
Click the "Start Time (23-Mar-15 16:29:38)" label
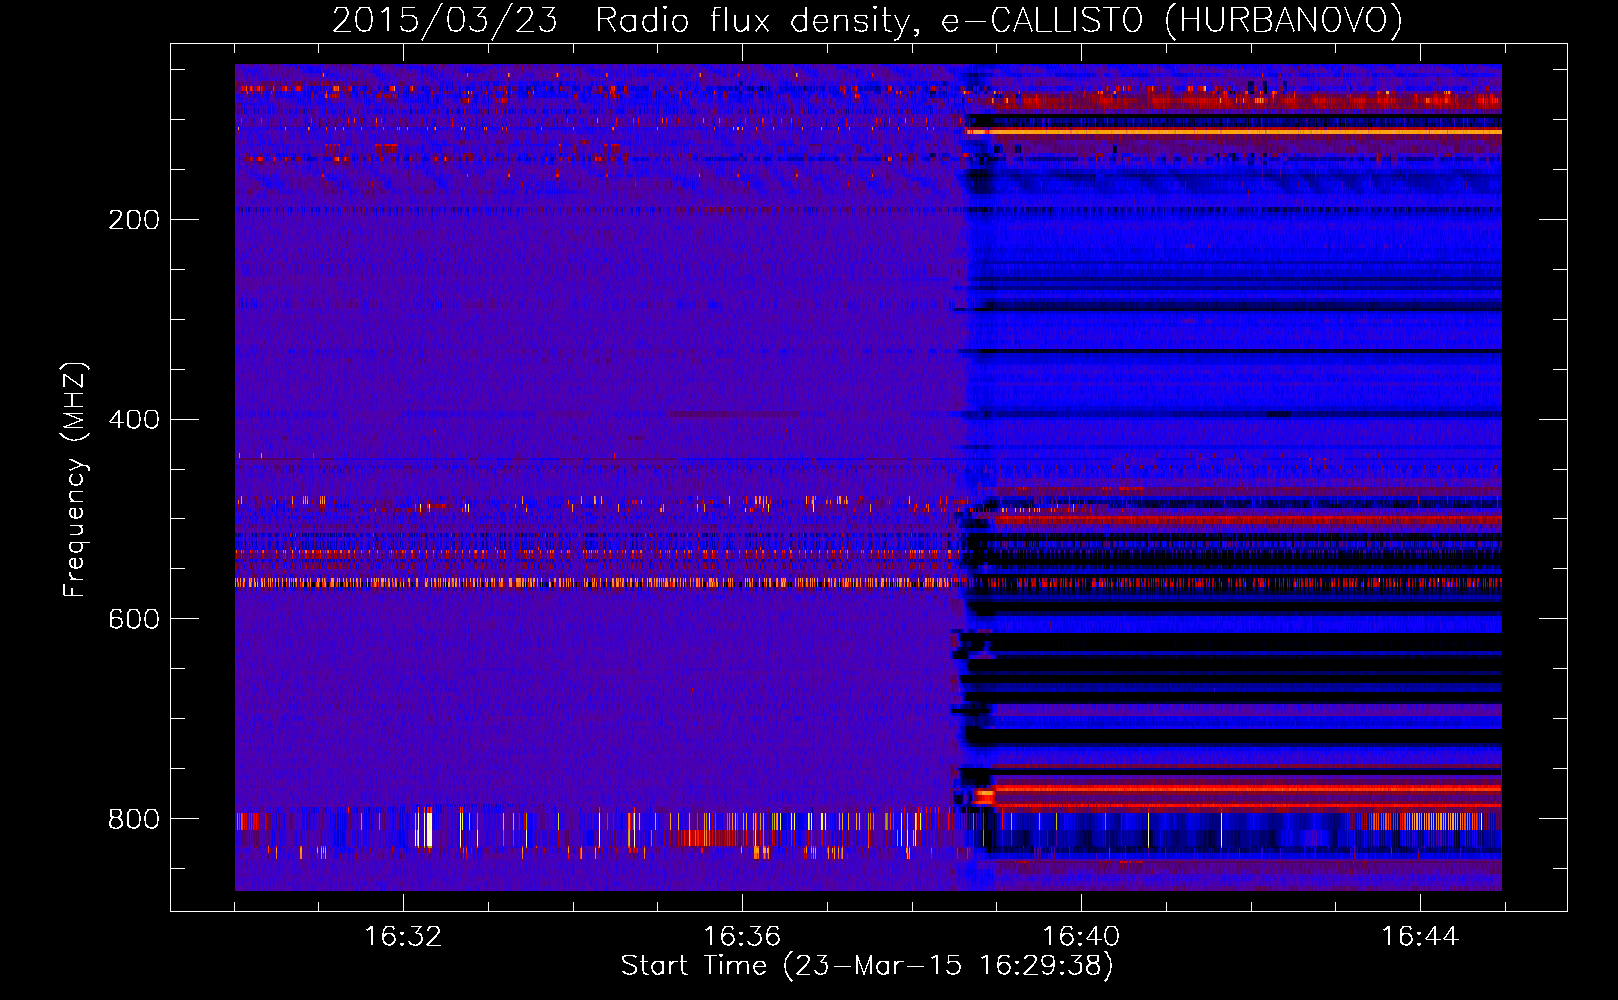coord(867,966)
